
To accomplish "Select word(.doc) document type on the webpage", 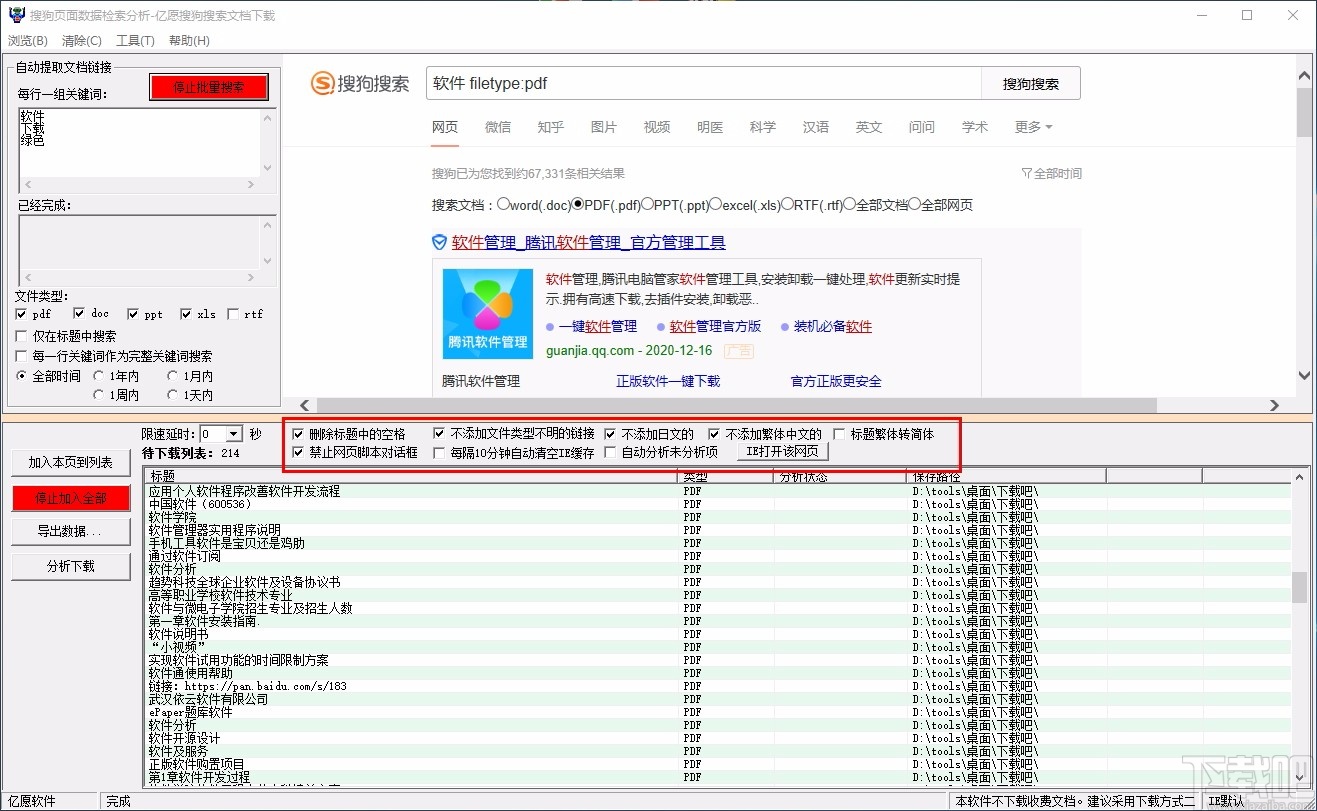I will click(505, 205).
